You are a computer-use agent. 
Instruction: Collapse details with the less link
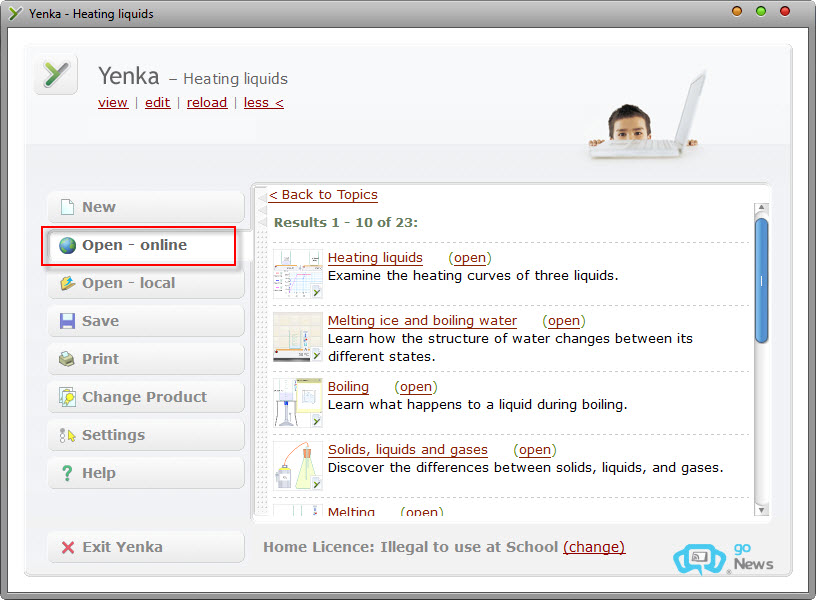pos(264,103)
